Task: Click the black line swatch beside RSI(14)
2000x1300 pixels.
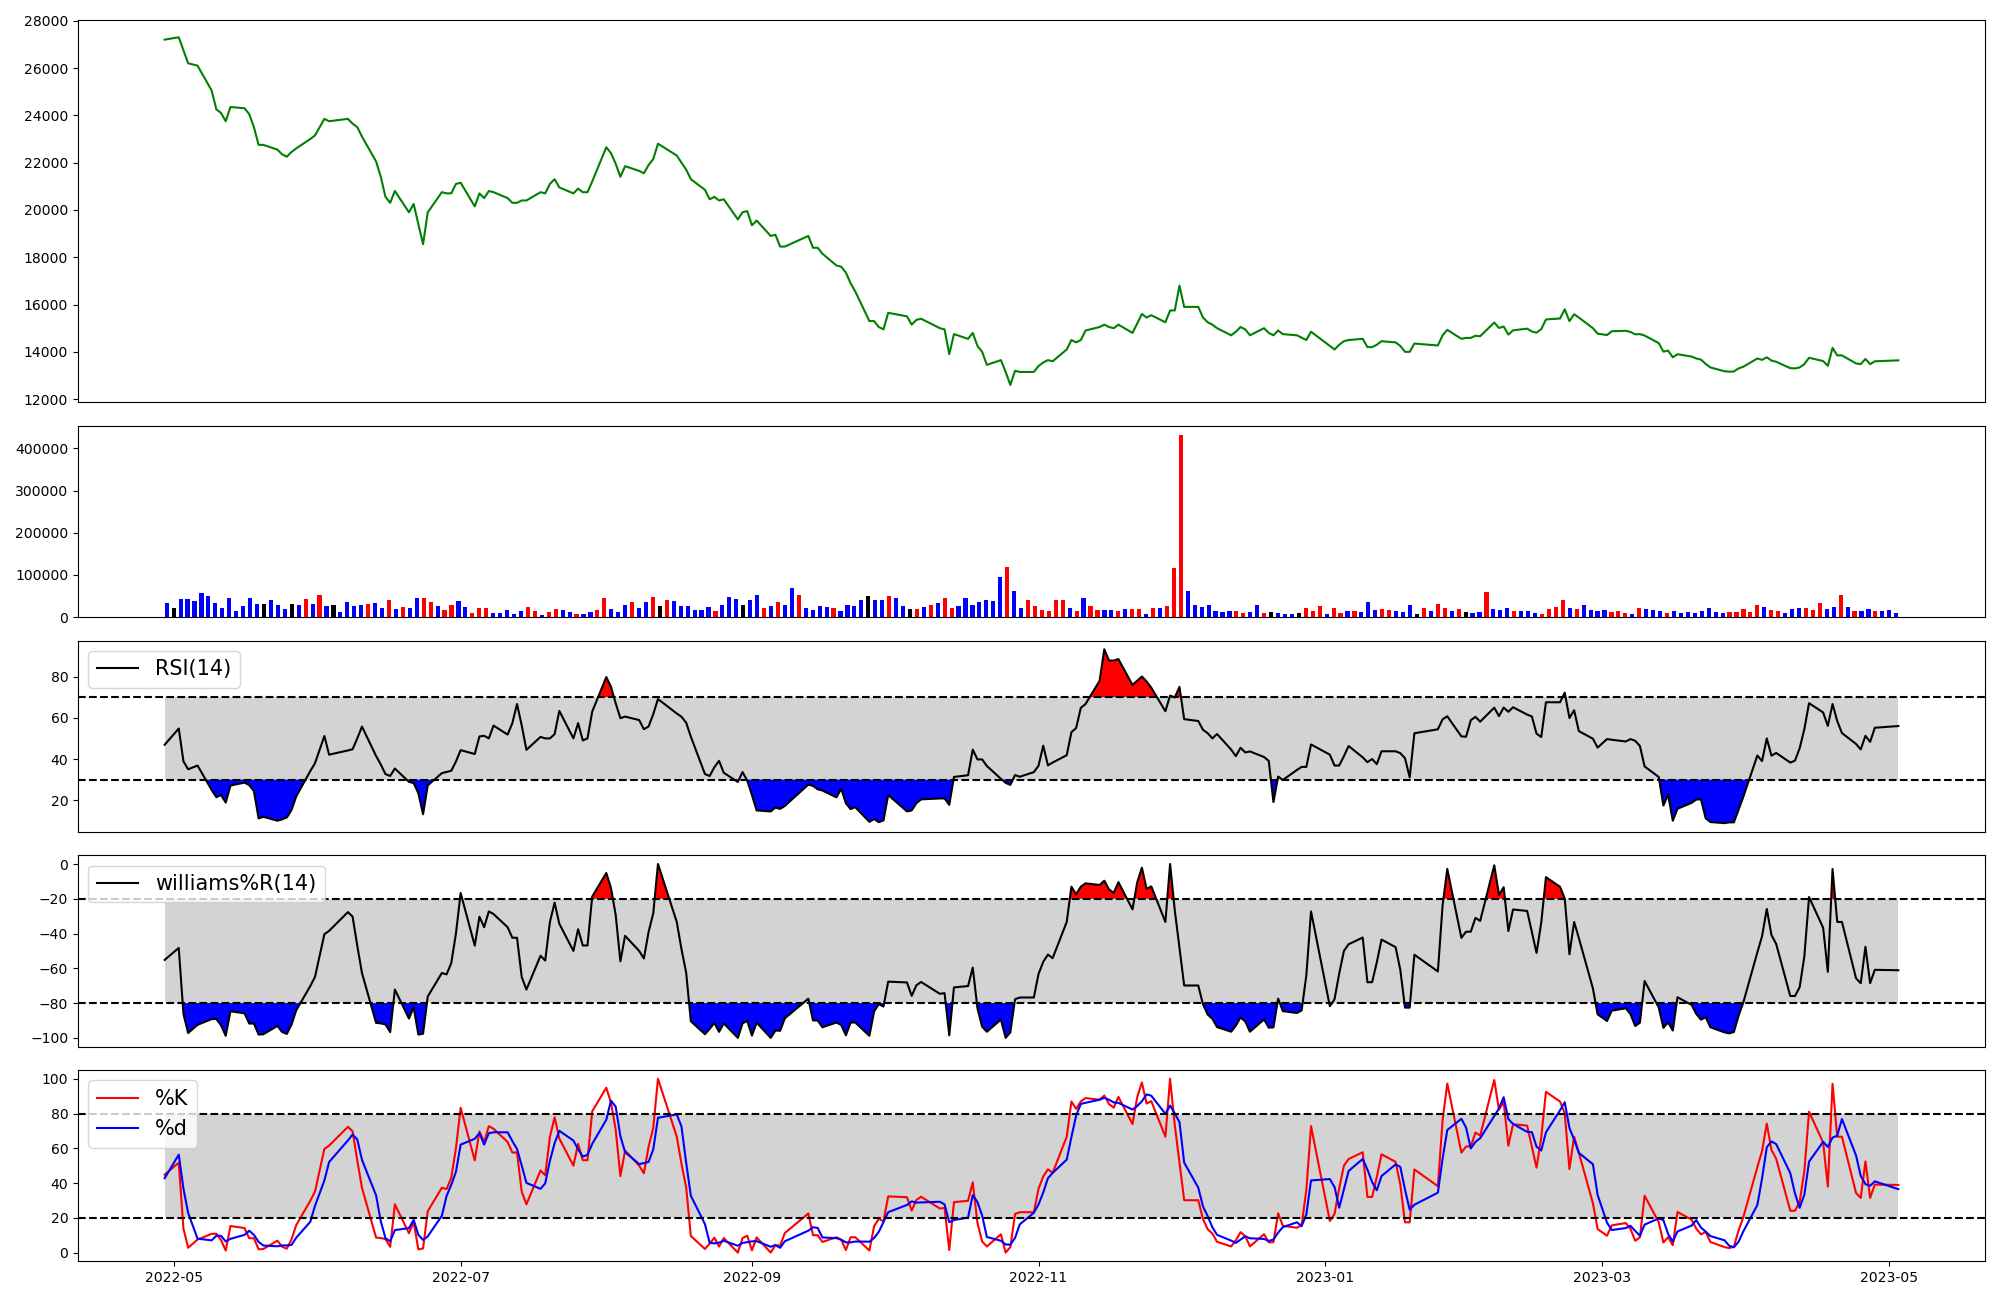Action: (116, 668)
